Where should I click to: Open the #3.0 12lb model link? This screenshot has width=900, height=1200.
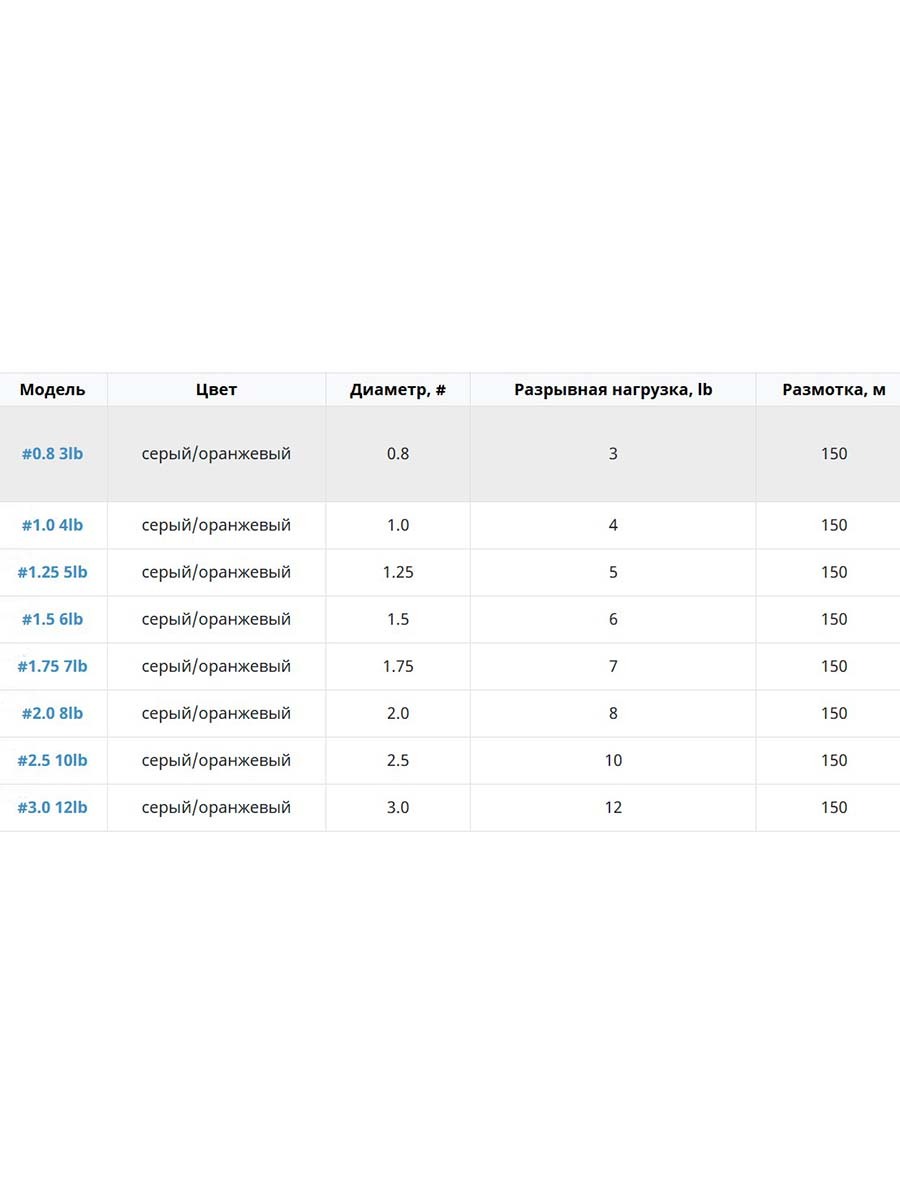tap(52, 807)
